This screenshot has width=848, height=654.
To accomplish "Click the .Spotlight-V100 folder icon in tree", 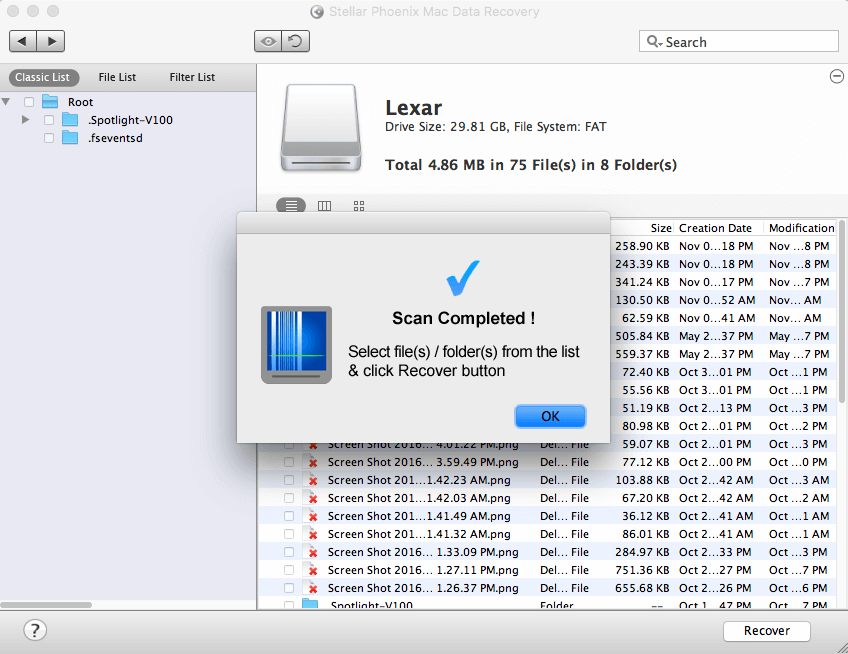I will pyautogui.click(x=70, y=120).
